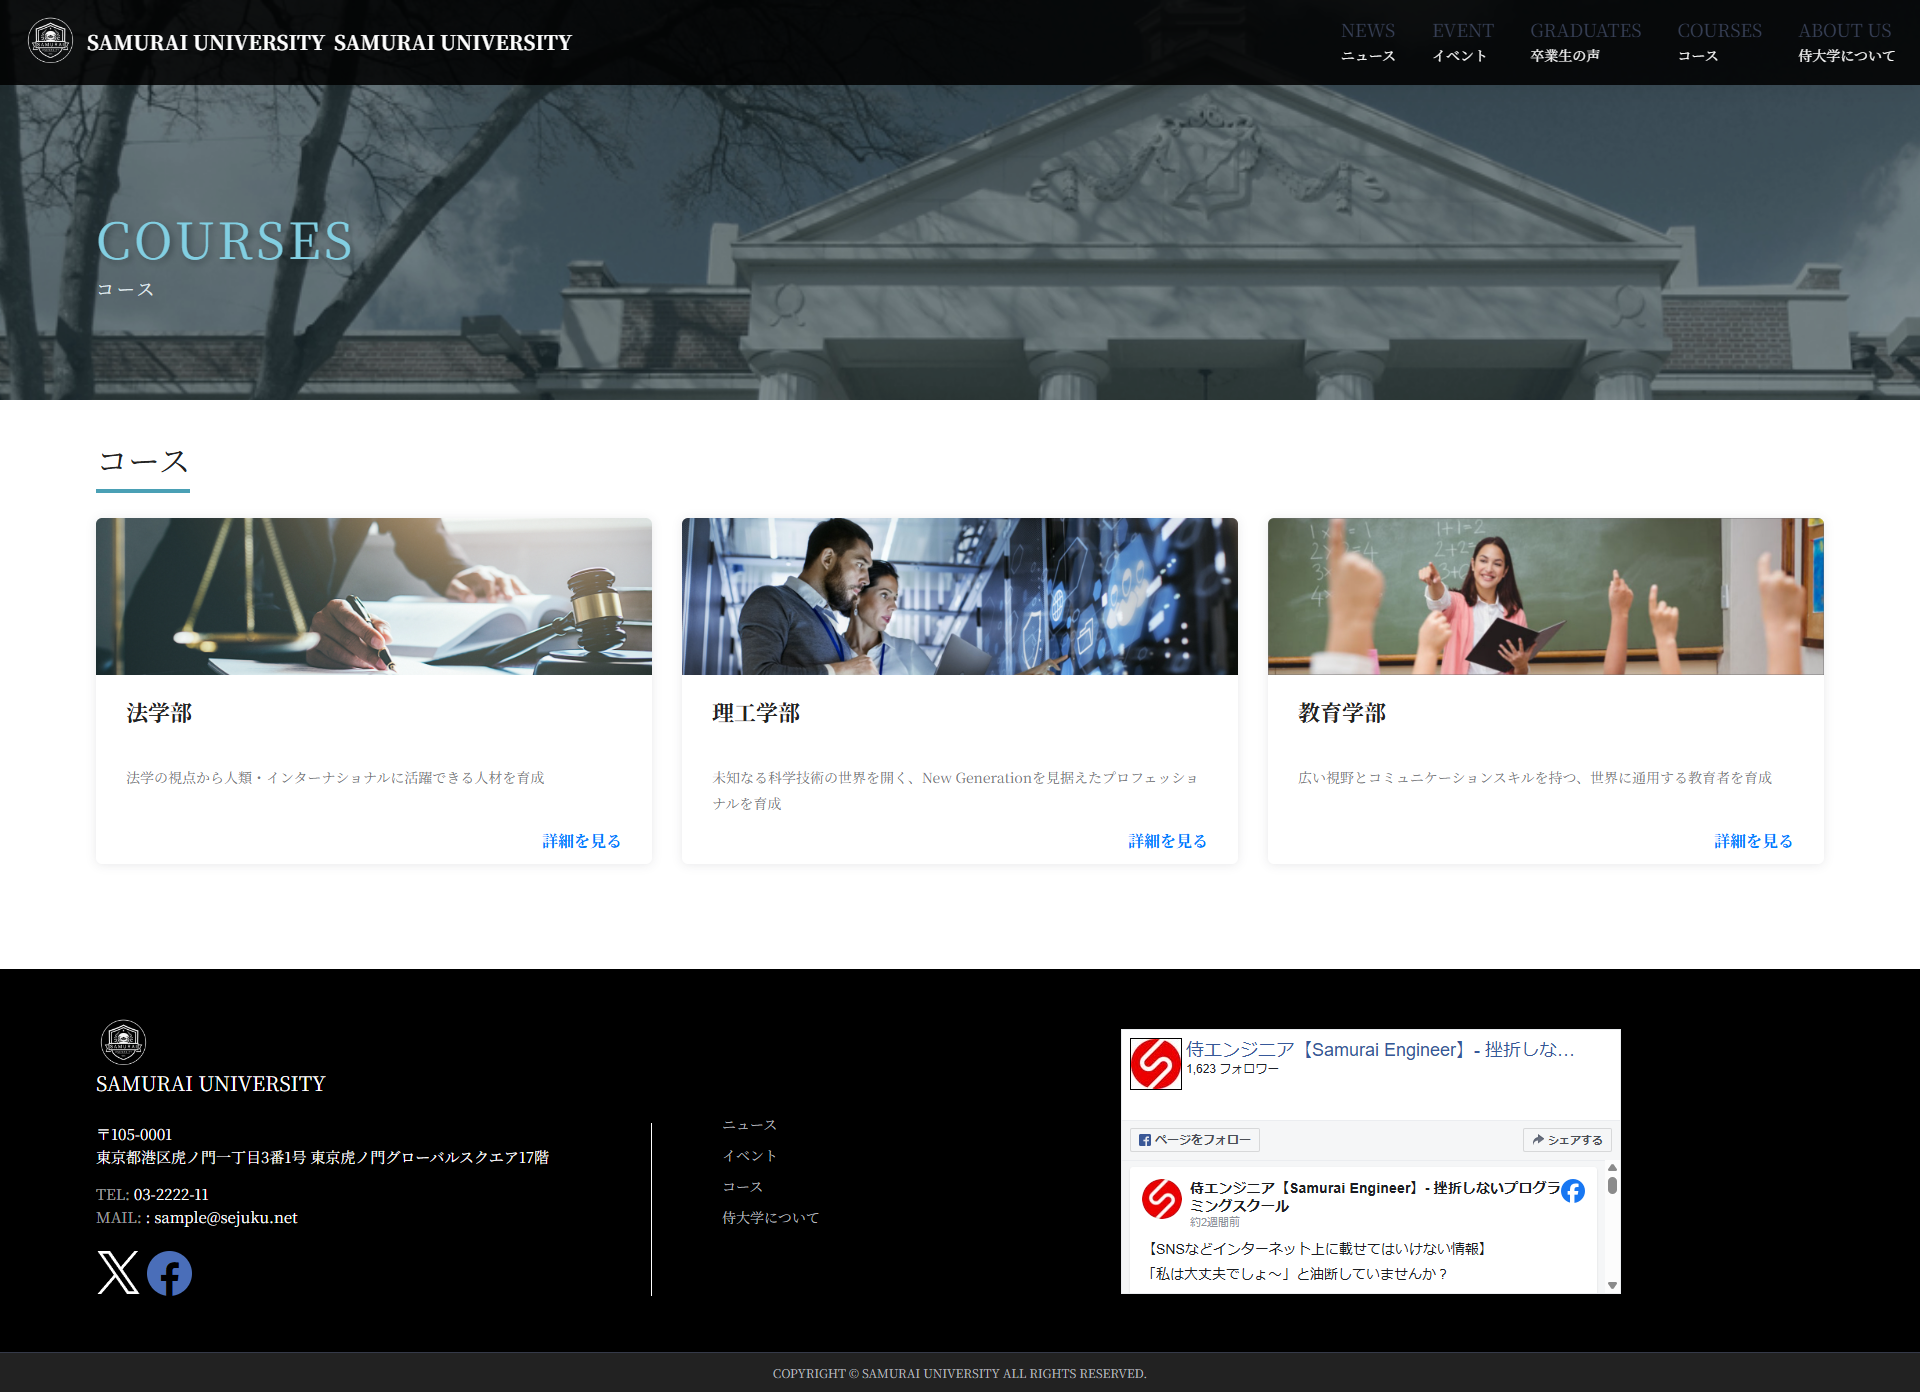
Task: Click the 教育学部 classroom teacher thumbnail
Action: click(1545, 596)
